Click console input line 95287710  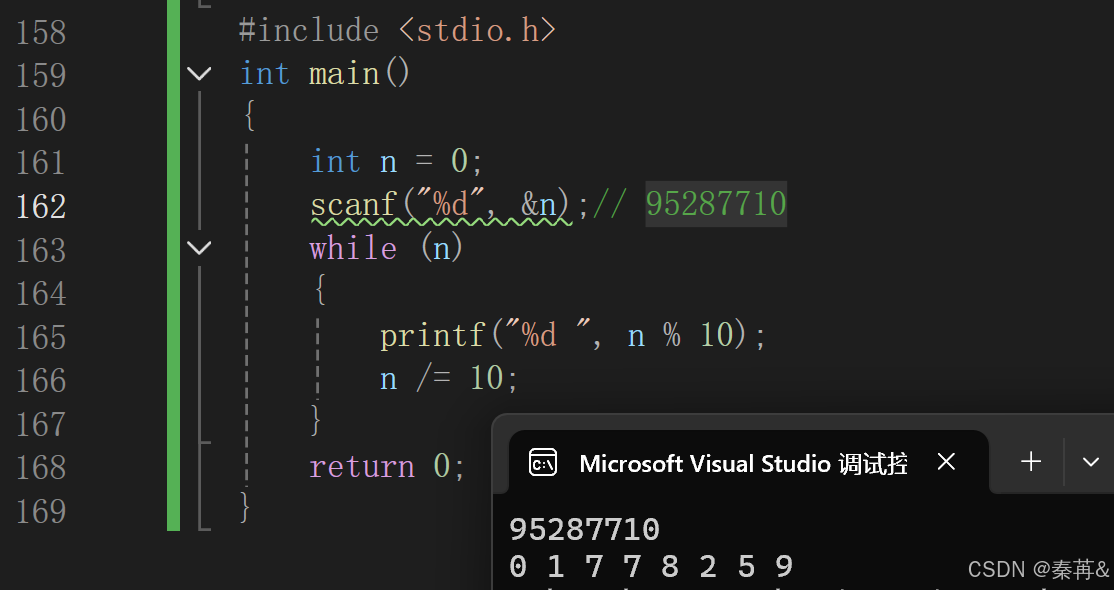585,530
